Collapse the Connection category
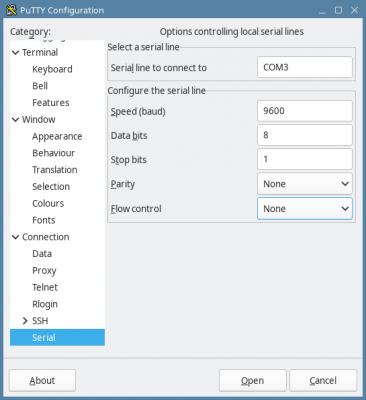Image resolution: width=366 pixels, height=400 pixels. coord(15,237)
